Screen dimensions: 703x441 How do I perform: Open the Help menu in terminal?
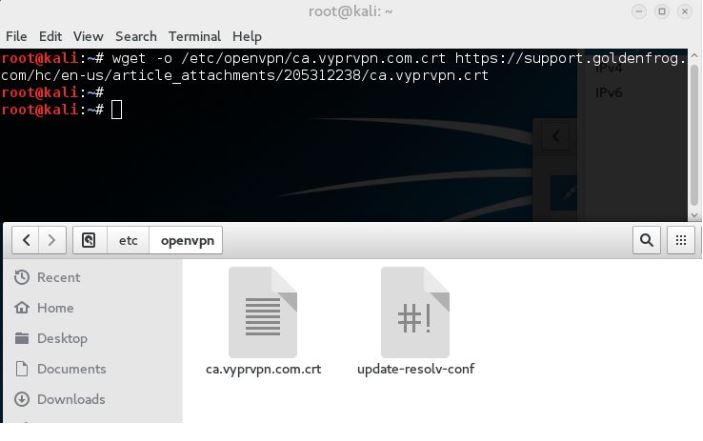(x=247, y=36)
